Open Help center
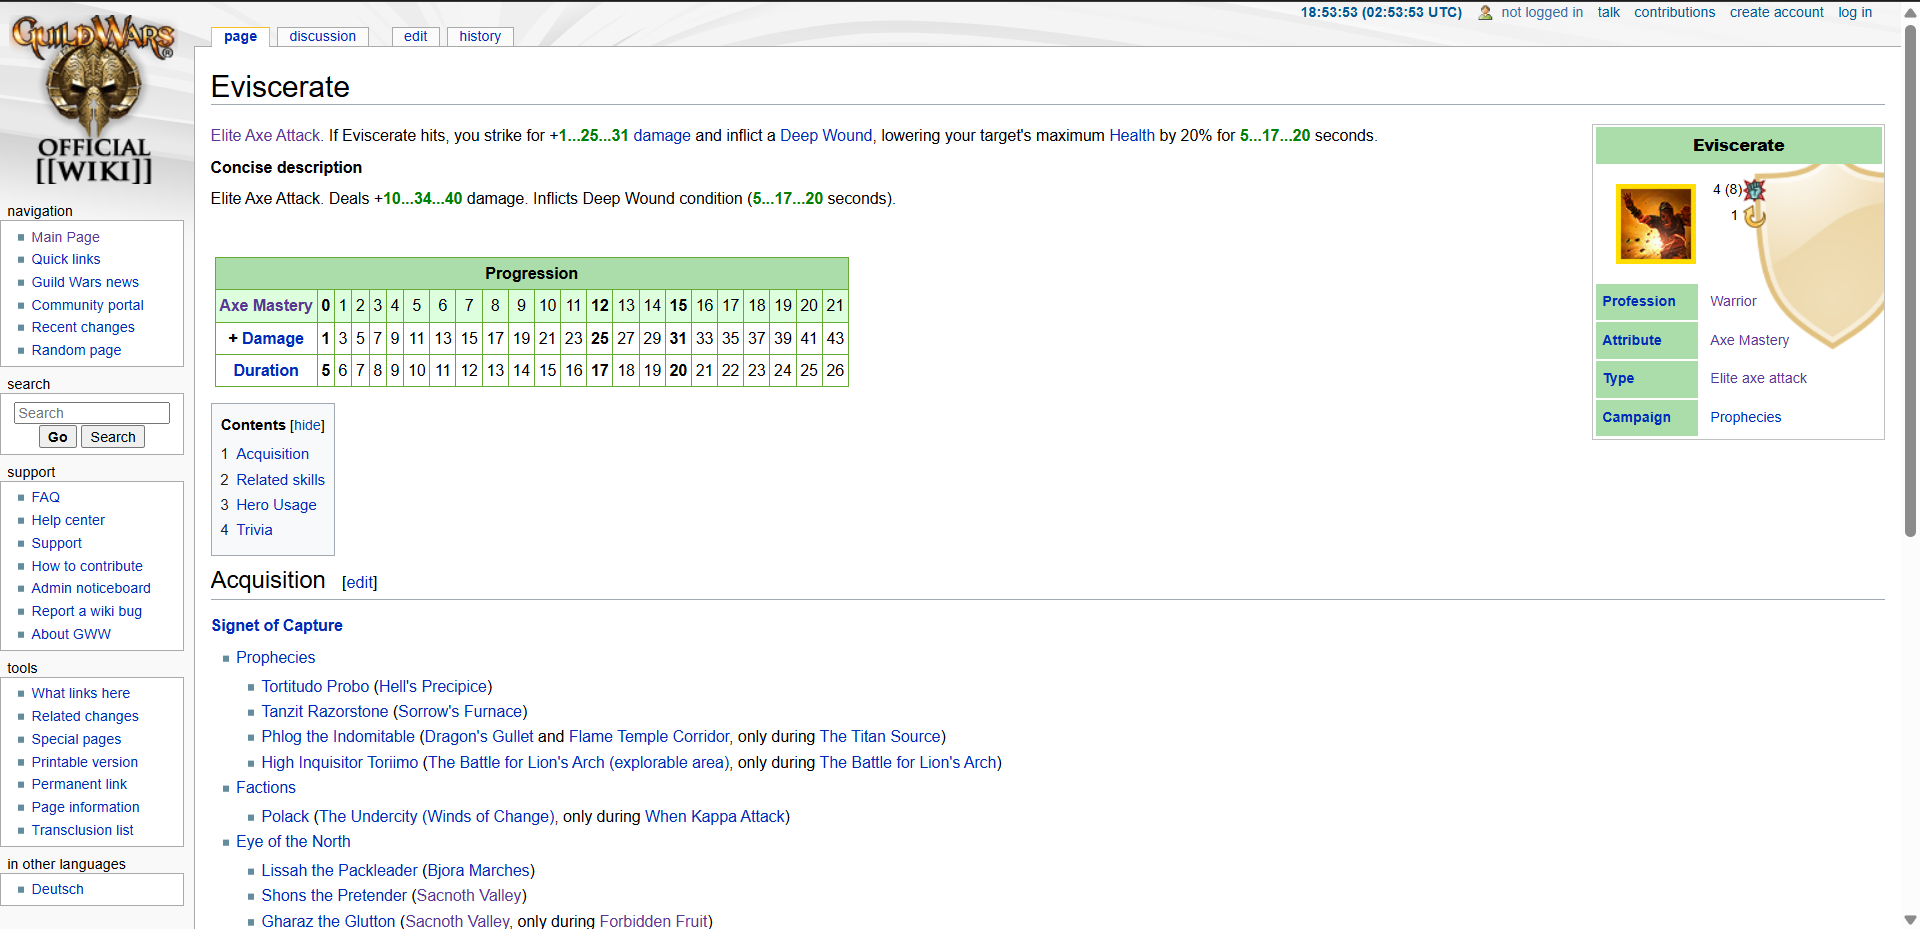The width and height of the screenshot is (1920, 929). point(68,520)
